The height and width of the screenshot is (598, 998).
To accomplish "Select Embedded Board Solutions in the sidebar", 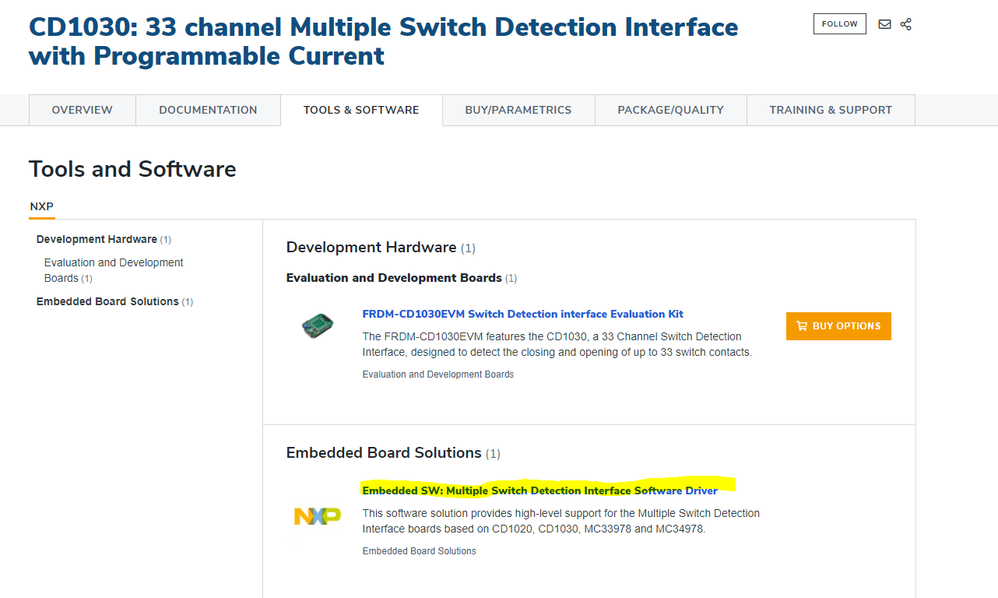I will [x=108, y=302].
